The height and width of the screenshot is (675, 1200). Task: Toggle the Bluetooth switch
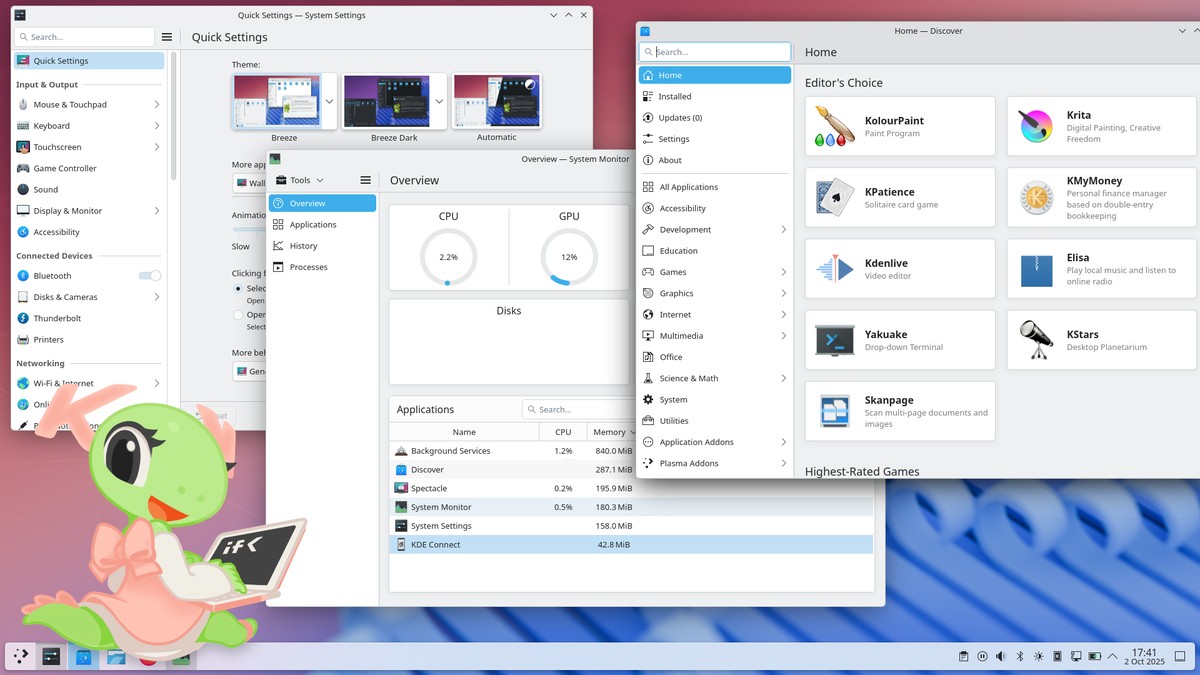coord(149,276)
